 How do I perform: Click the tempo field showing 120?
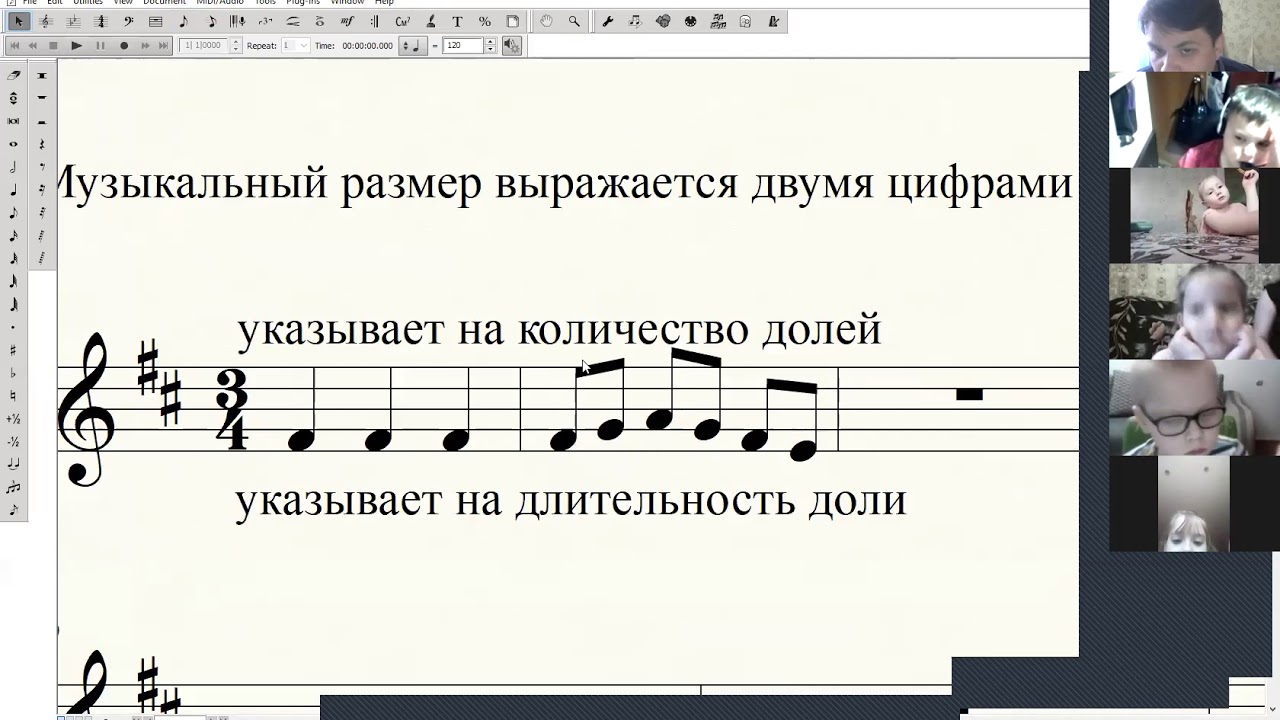(x=464, y=45)
